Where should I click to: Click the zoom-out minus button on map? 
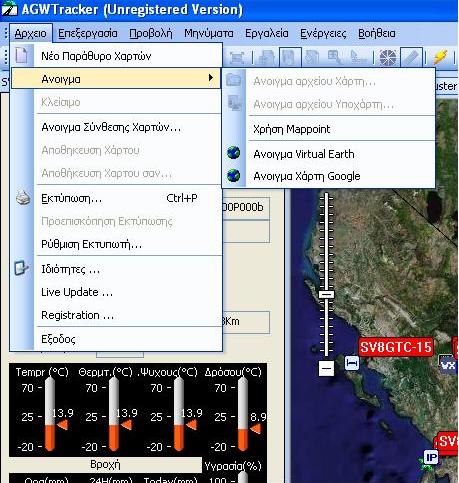[326, 368]
